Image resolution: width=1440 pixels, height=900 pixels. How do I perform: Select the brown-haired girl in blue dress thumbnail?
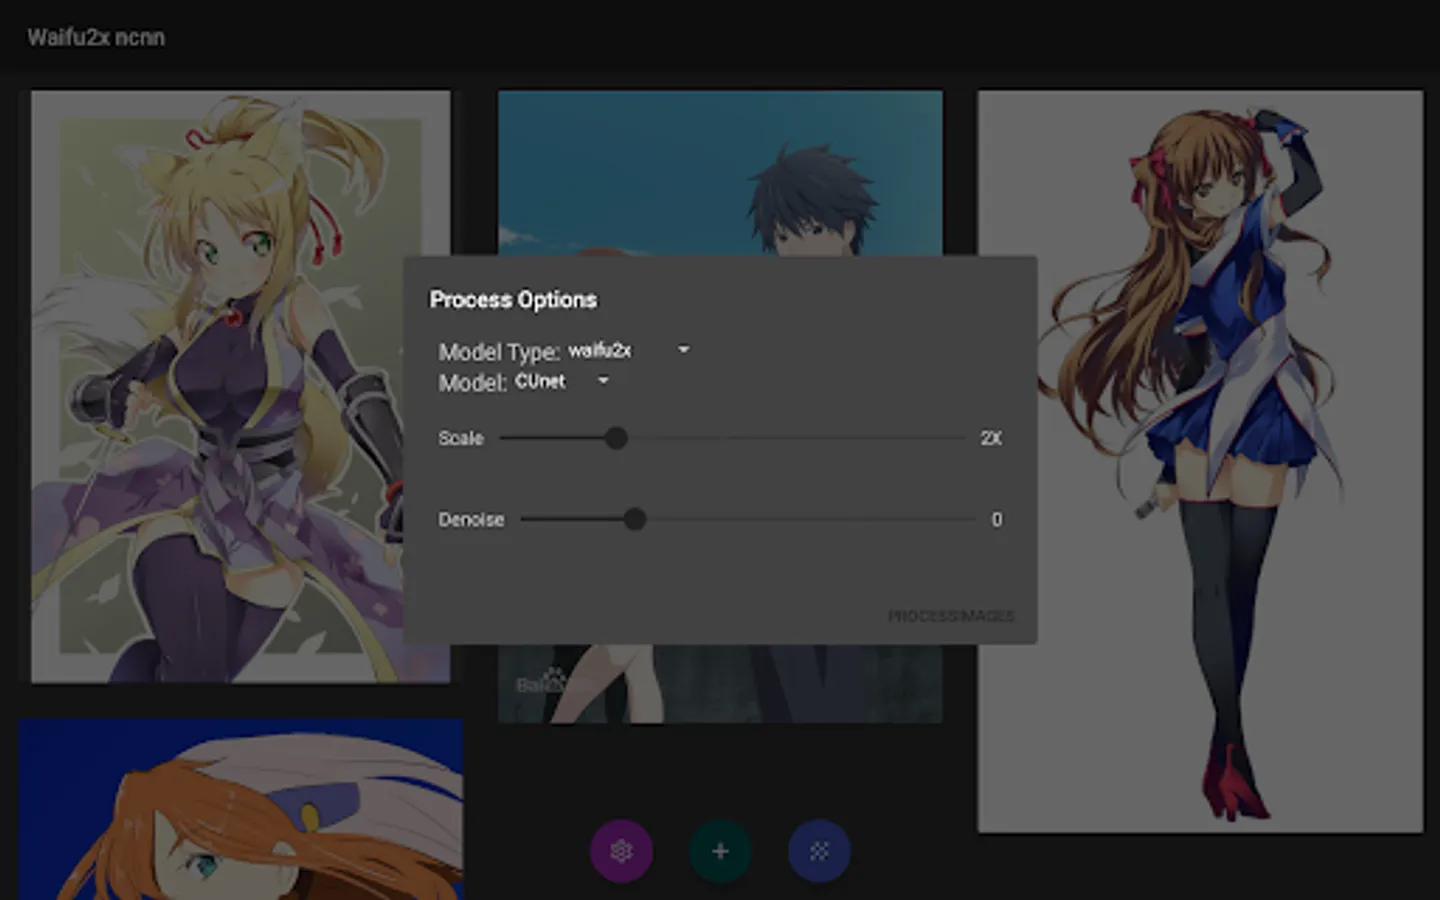(1200, 461)
